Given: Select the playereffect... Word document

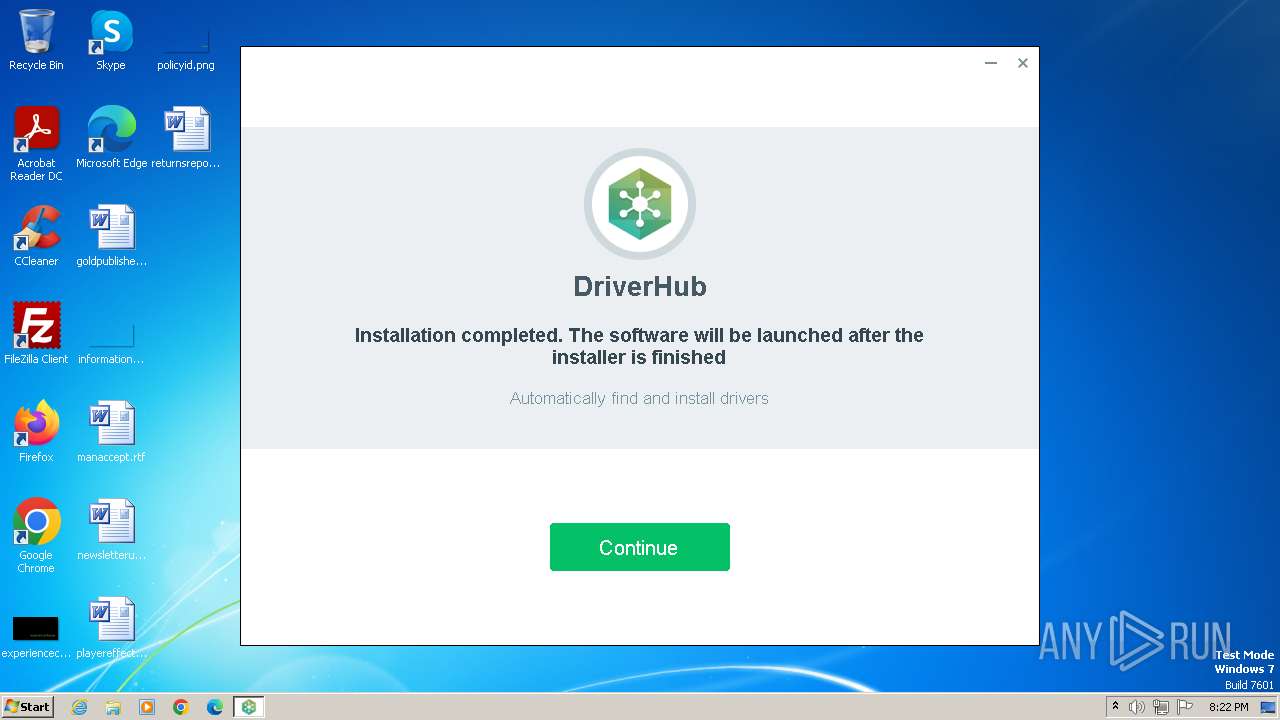Looking at the screenshot, I should [x=111, y=628].
